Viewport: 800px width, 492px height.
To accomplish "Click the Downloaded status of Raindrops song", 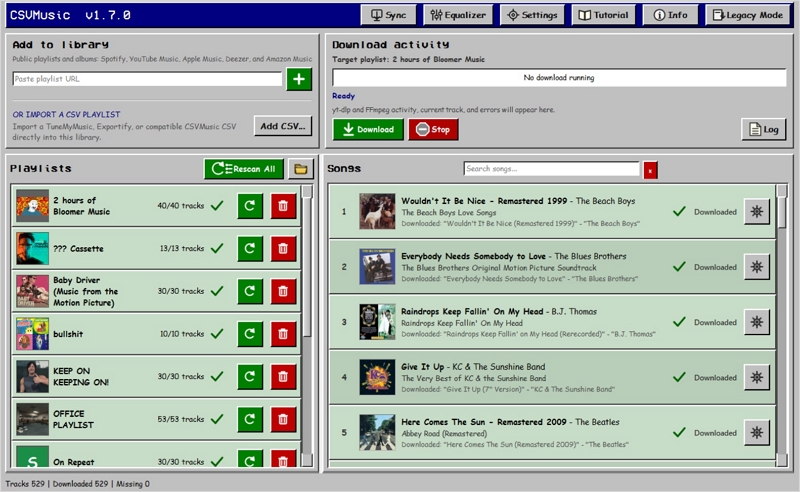I will 715,322.
